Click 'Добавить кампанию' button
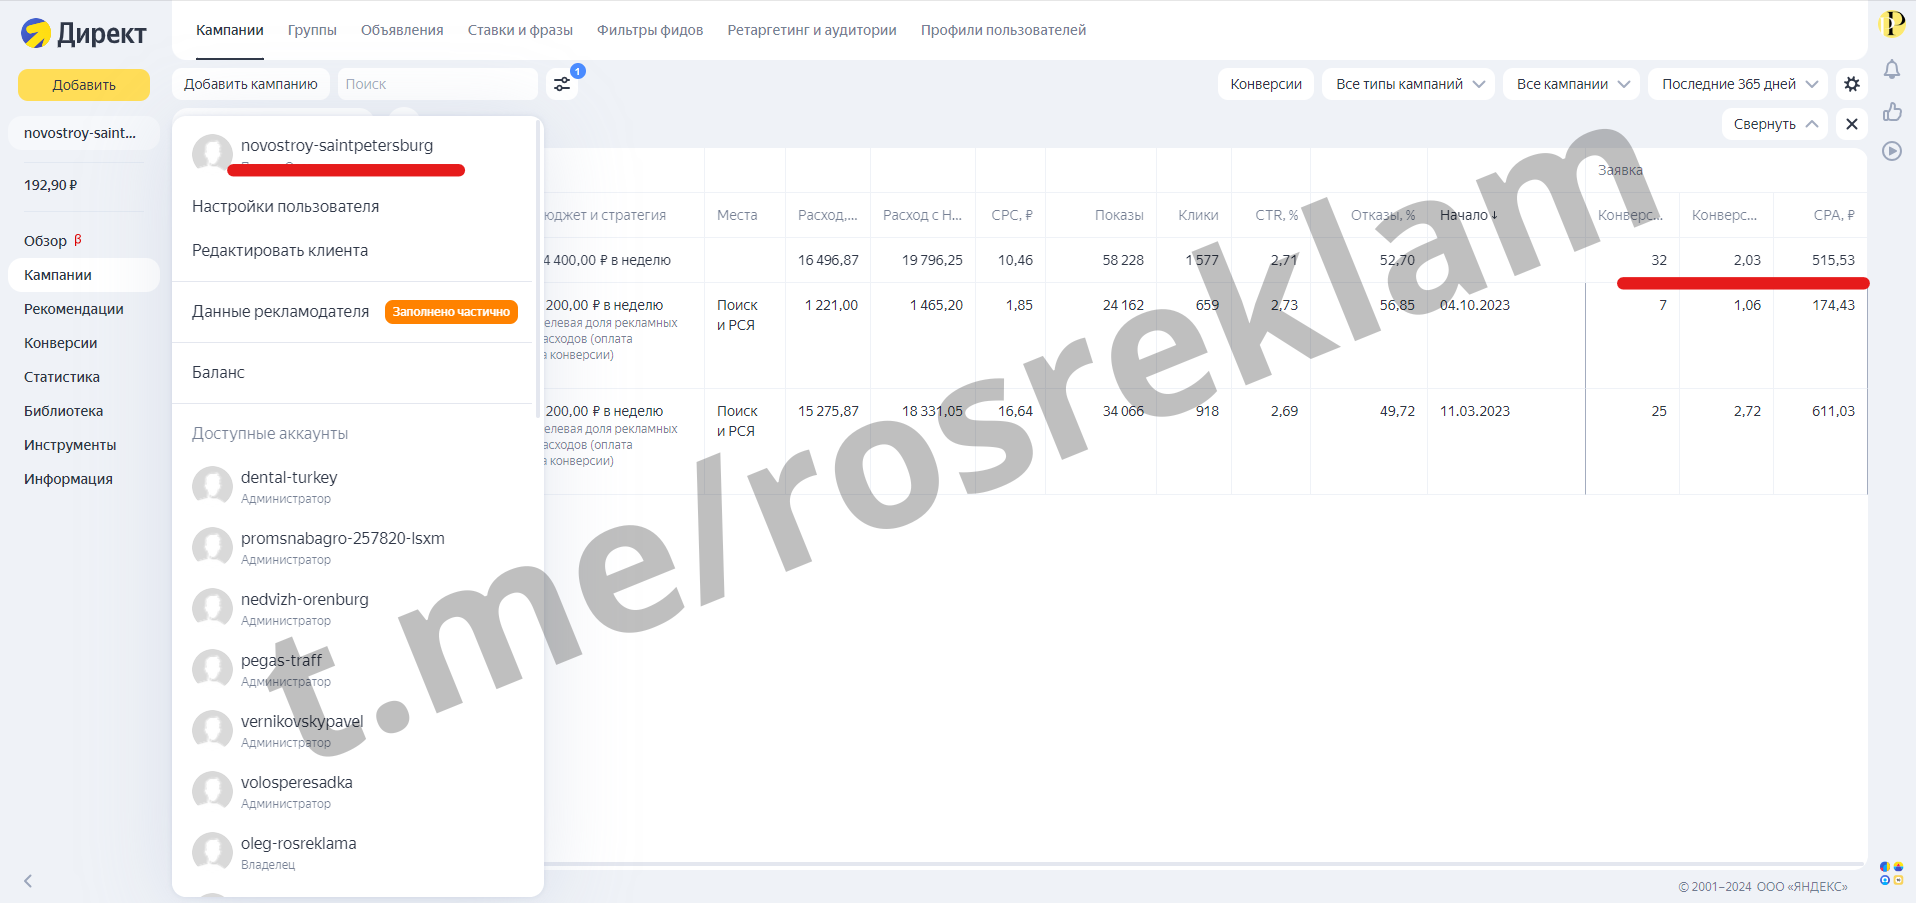Screen dimensions: 1916x903 point(250,84)
